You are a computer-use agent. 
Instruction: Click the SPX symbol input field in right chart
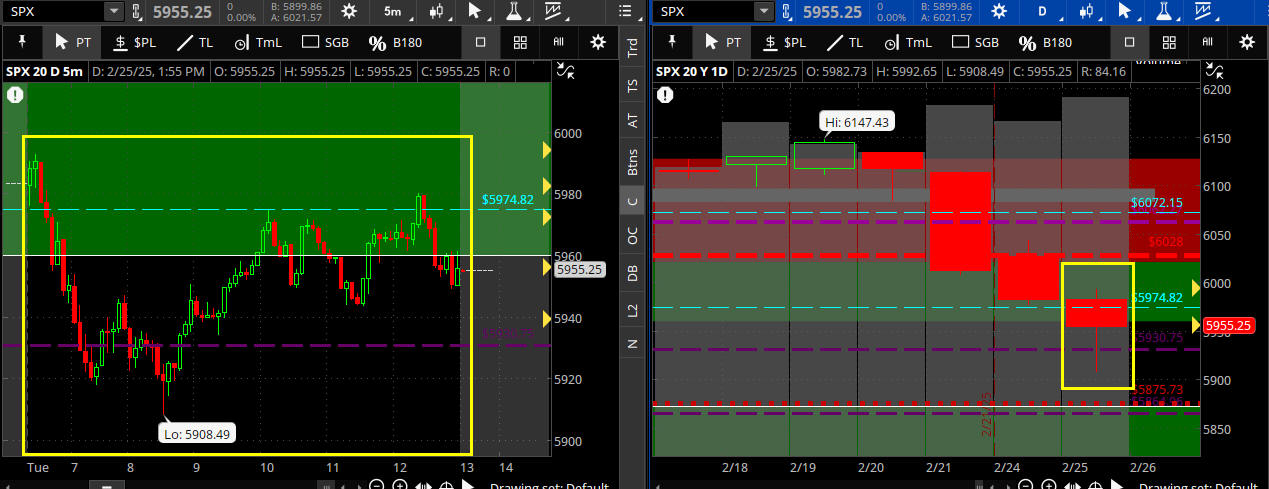click(704, 12)
